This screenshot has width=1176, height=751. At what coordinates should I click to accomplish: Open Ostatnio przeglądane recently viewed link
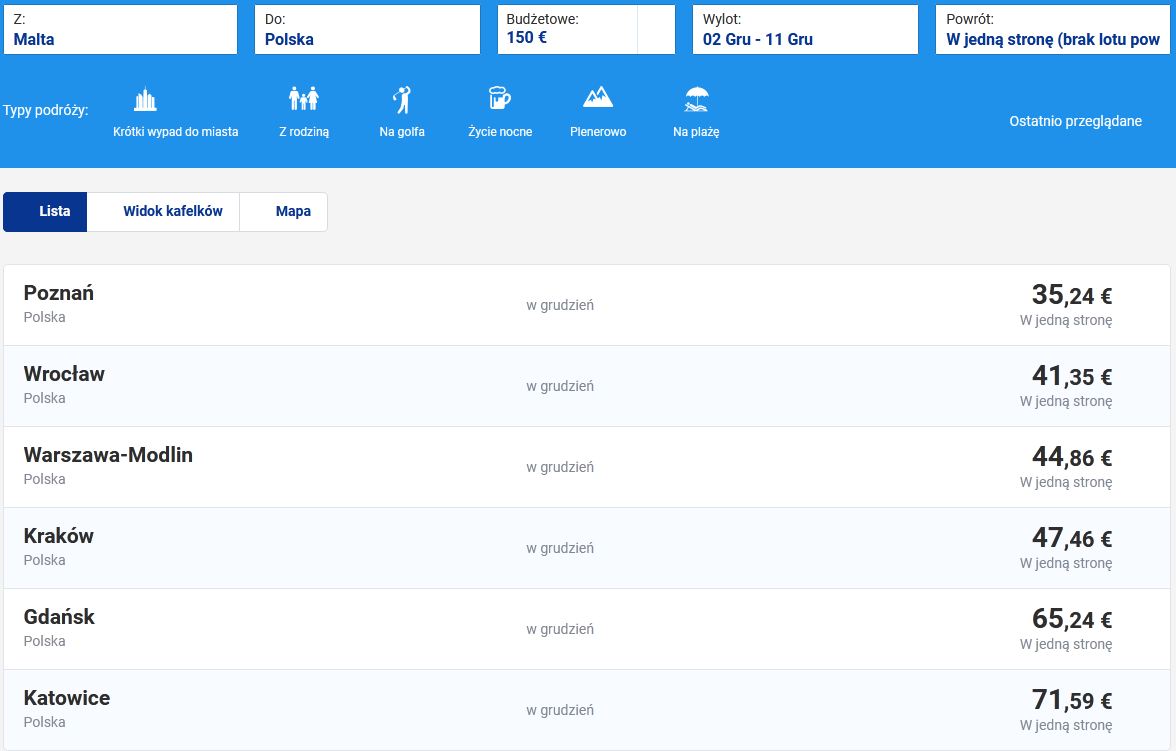[1075, 121]
